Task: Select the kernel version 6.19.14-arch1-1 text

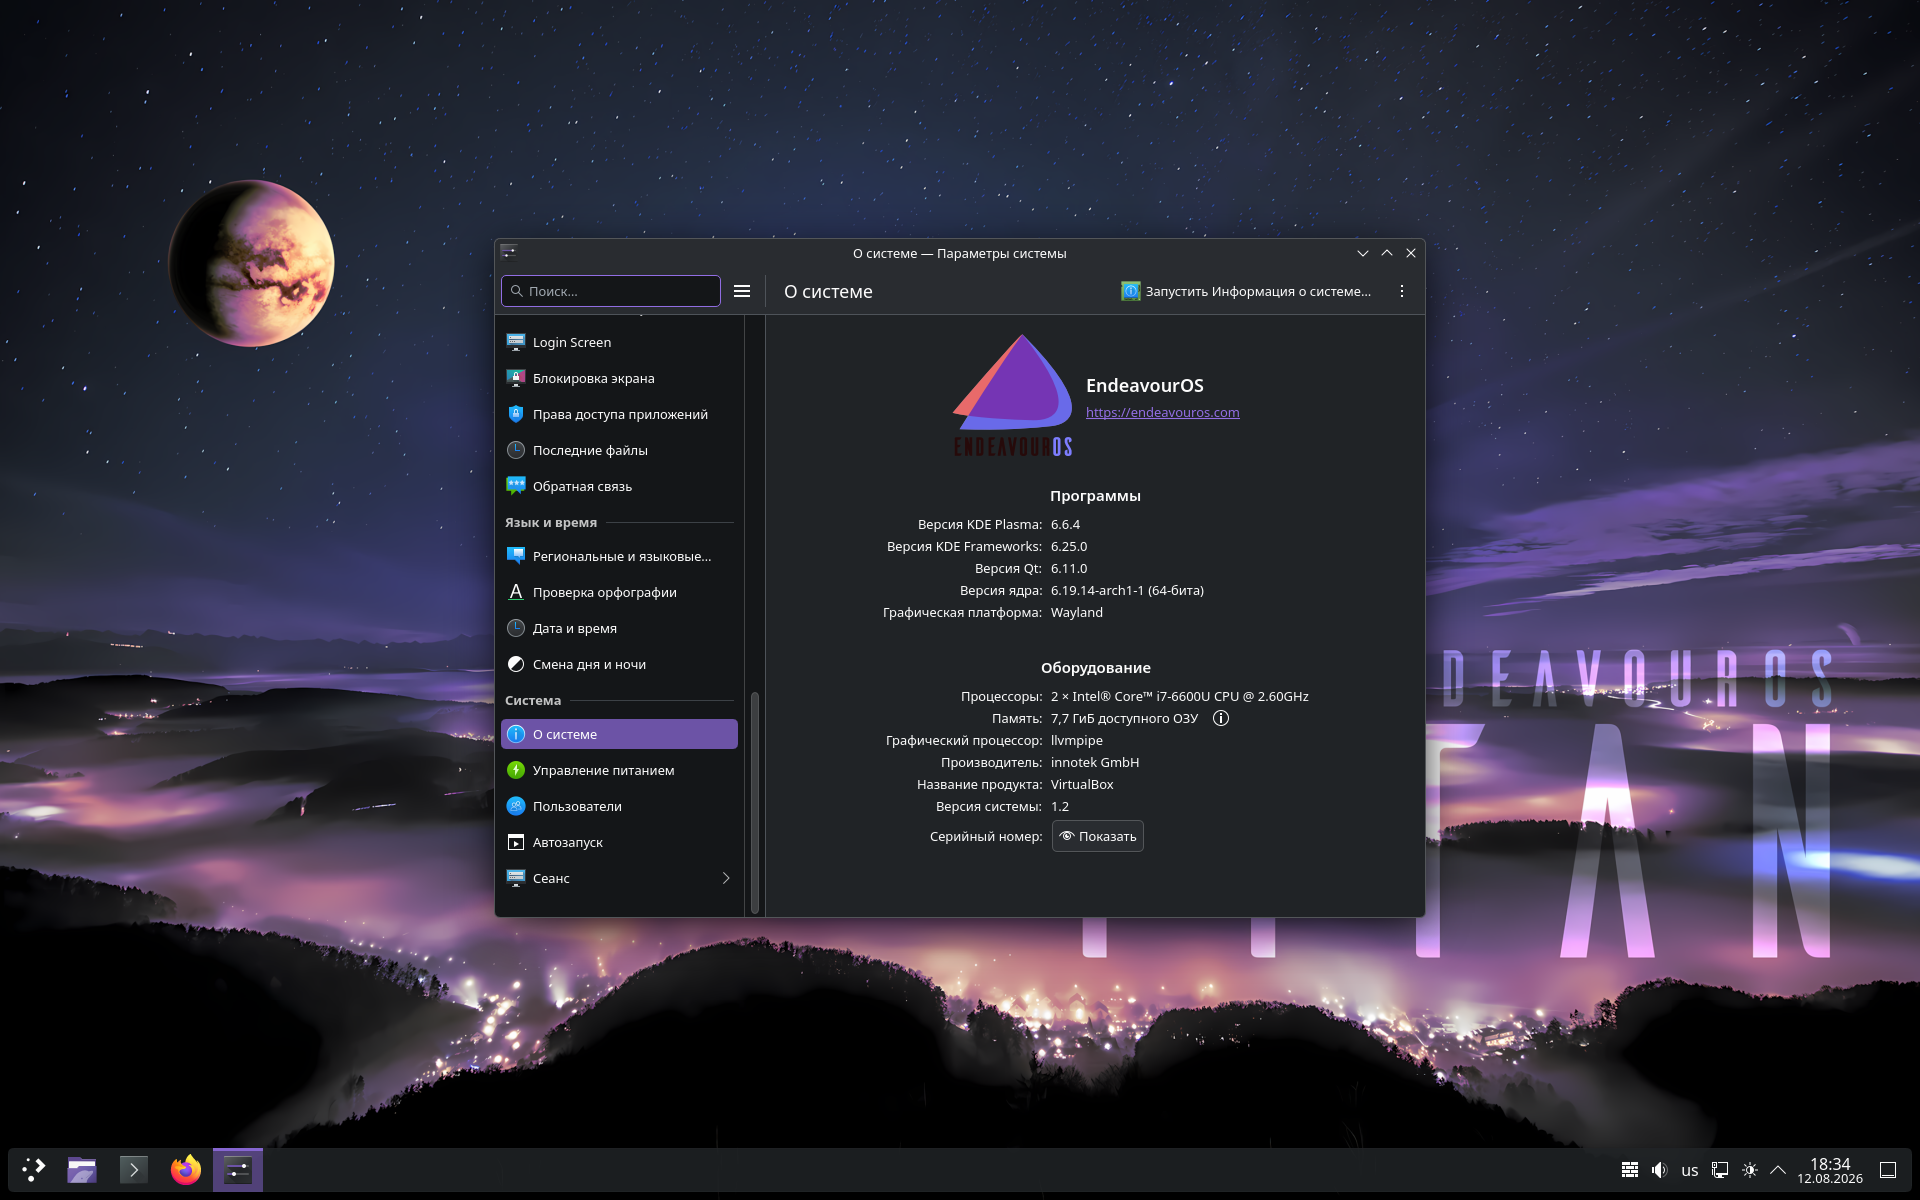Action: (1127, 590)
